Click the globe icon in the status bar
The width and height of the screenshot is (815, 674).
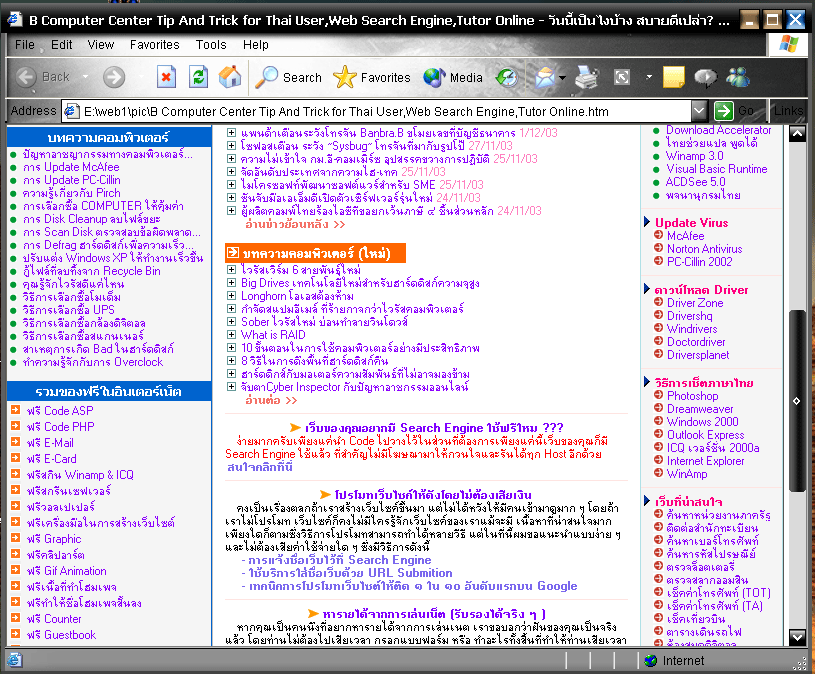coord(651,660)
